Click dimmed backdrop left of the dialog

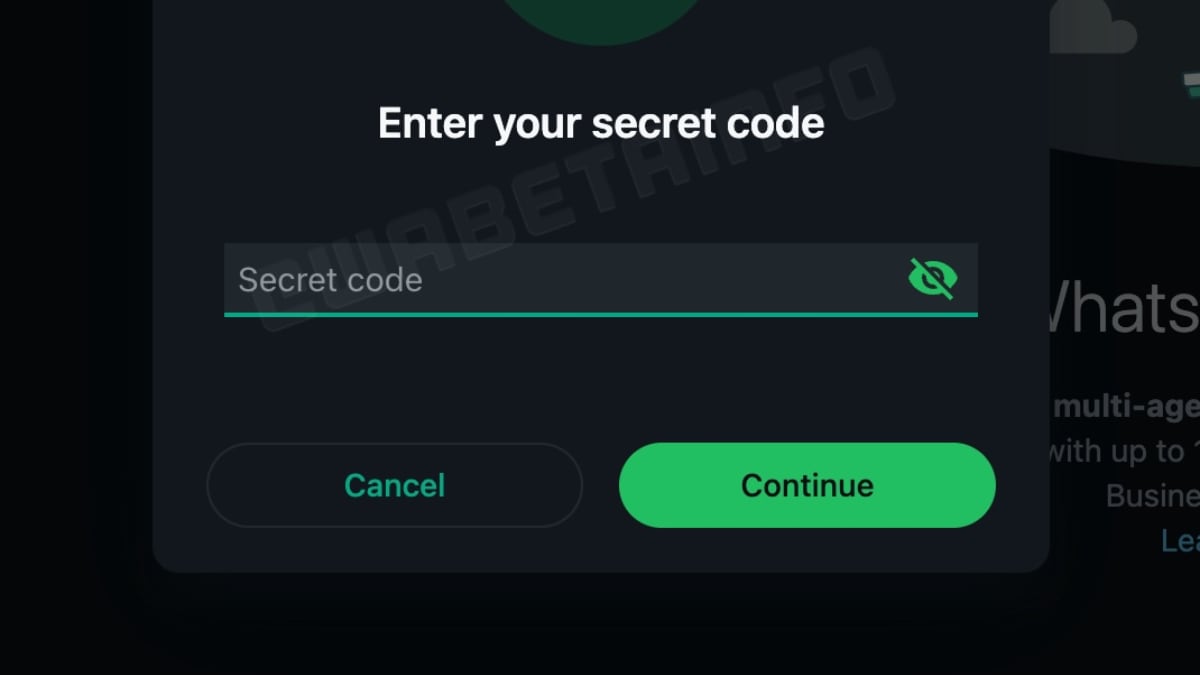[75, 300]
